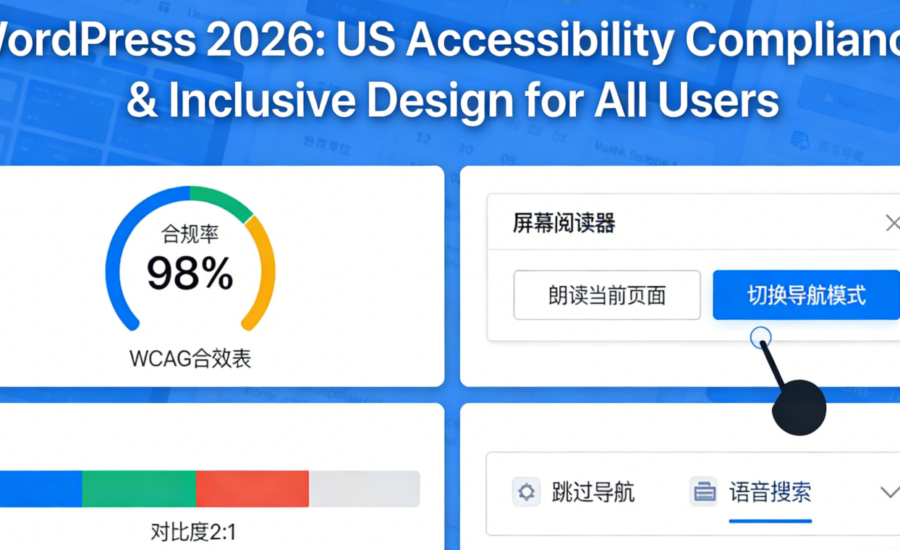Click the small circle pointer under the blue button
Viewport: 900px width, 550px height.
point(760,338)
